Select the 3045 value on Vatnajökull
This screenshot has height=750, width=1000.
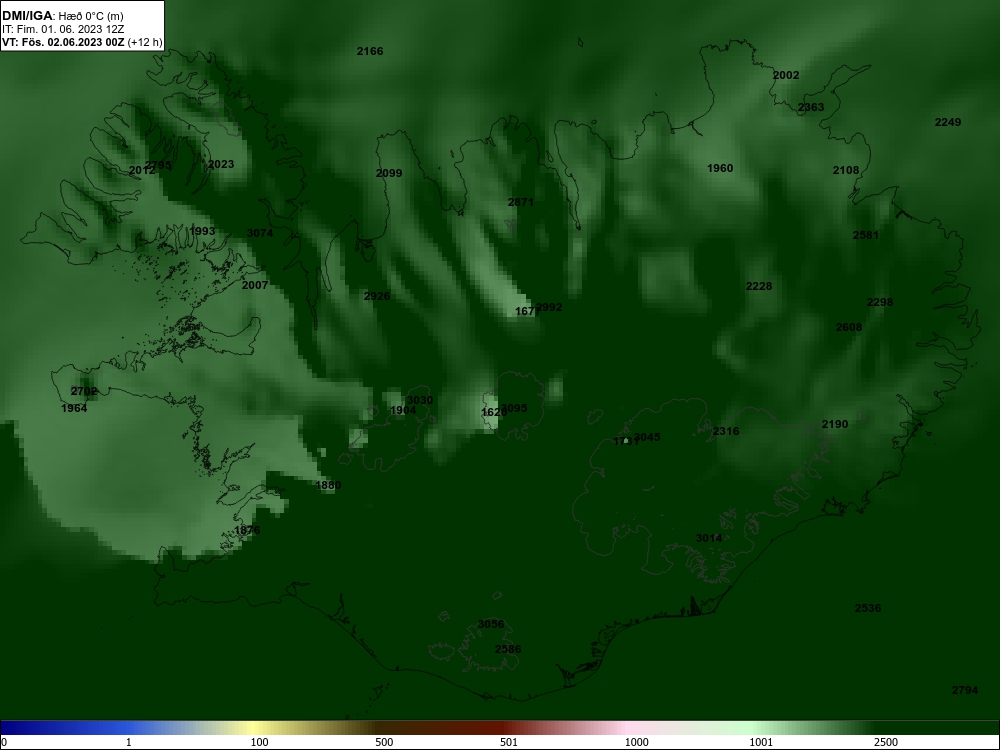[647, 438]
